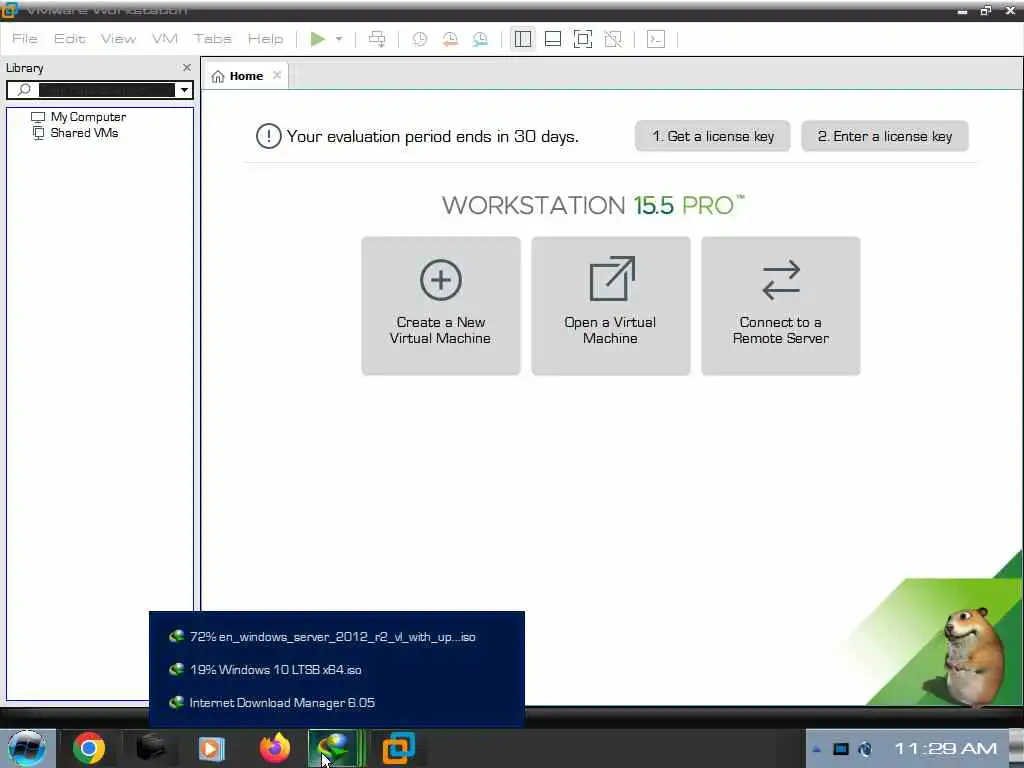The height and width of the screenshot is (768, 1024).
Task: Open the power options dropdown arrow next to play
Action: (x=339, y=39)
